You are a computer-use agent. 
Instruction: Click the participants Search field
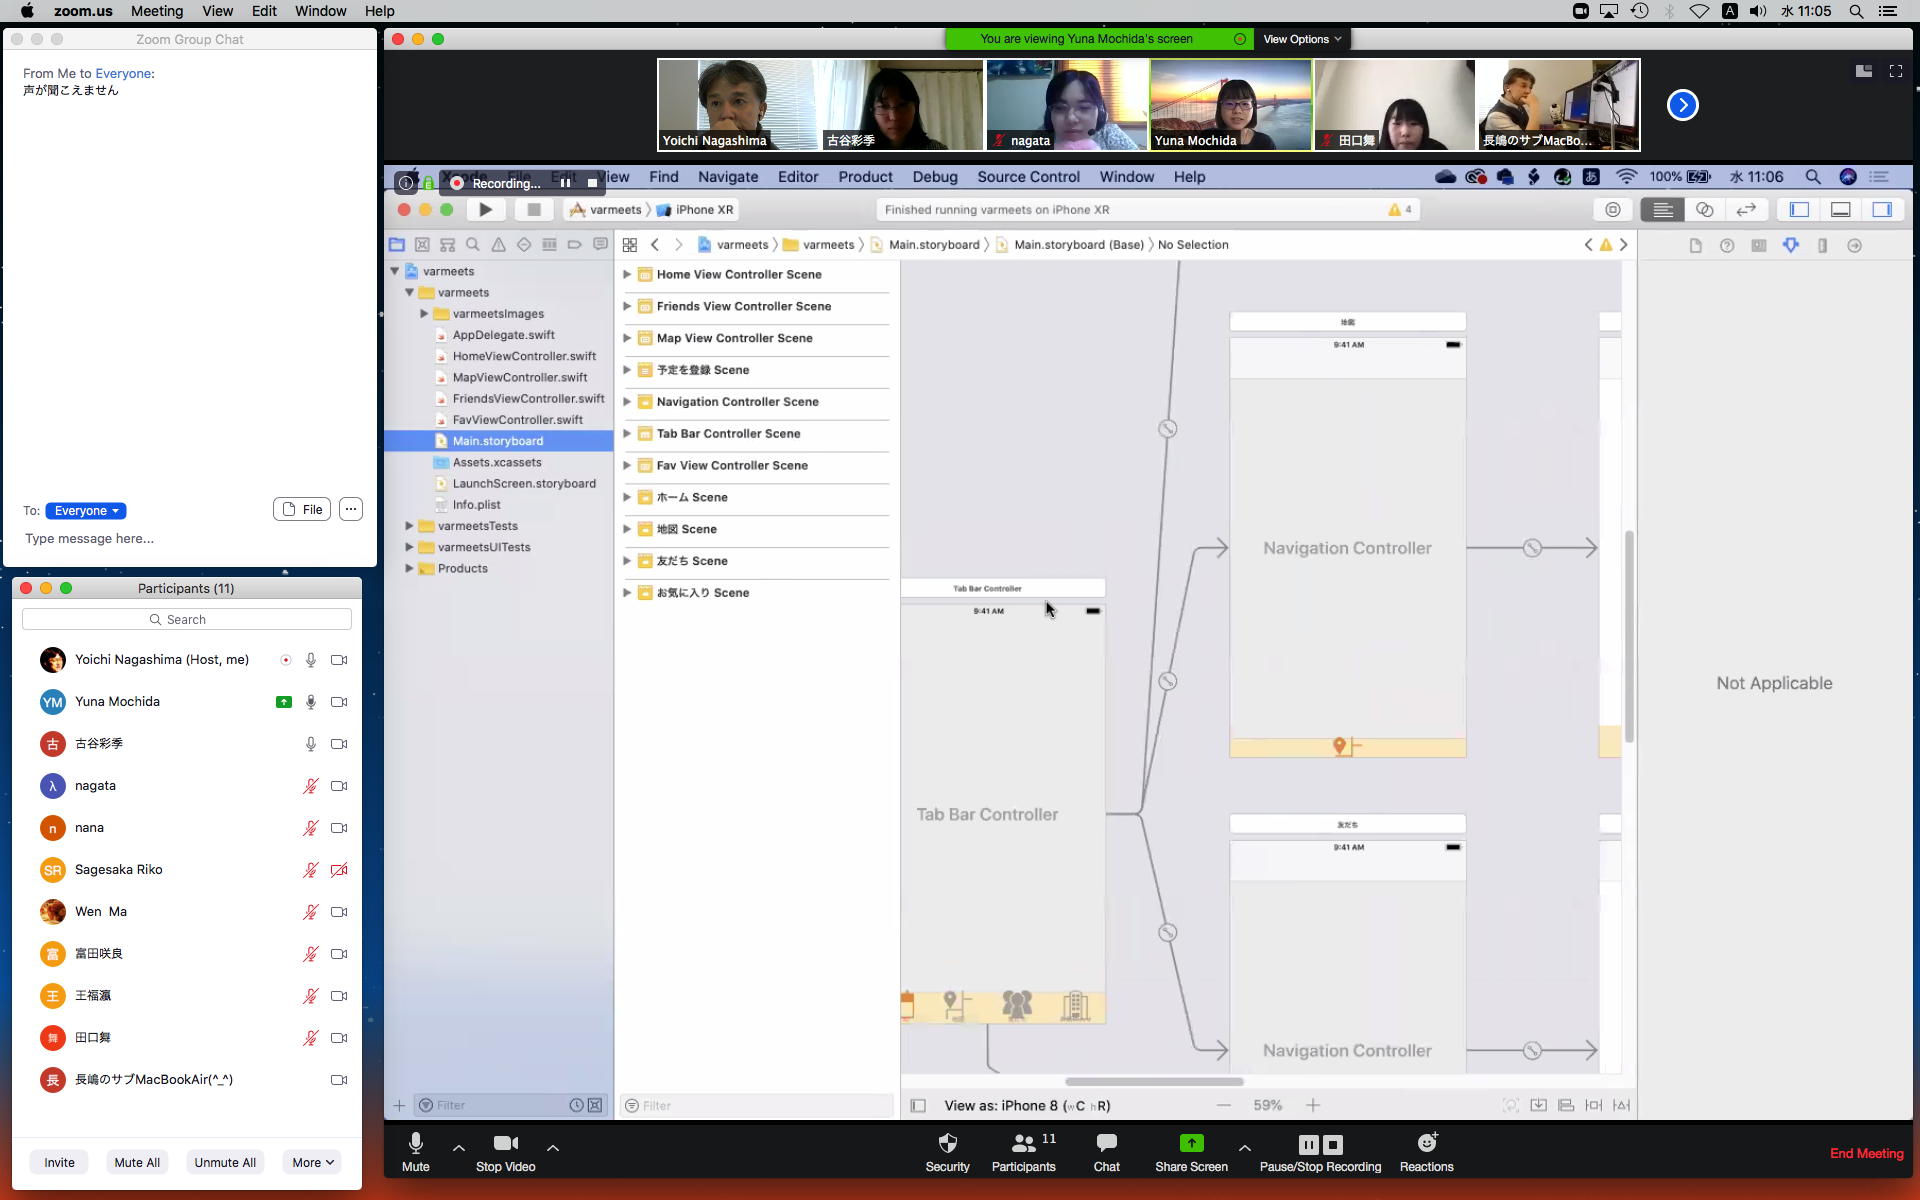pos(187,620)
